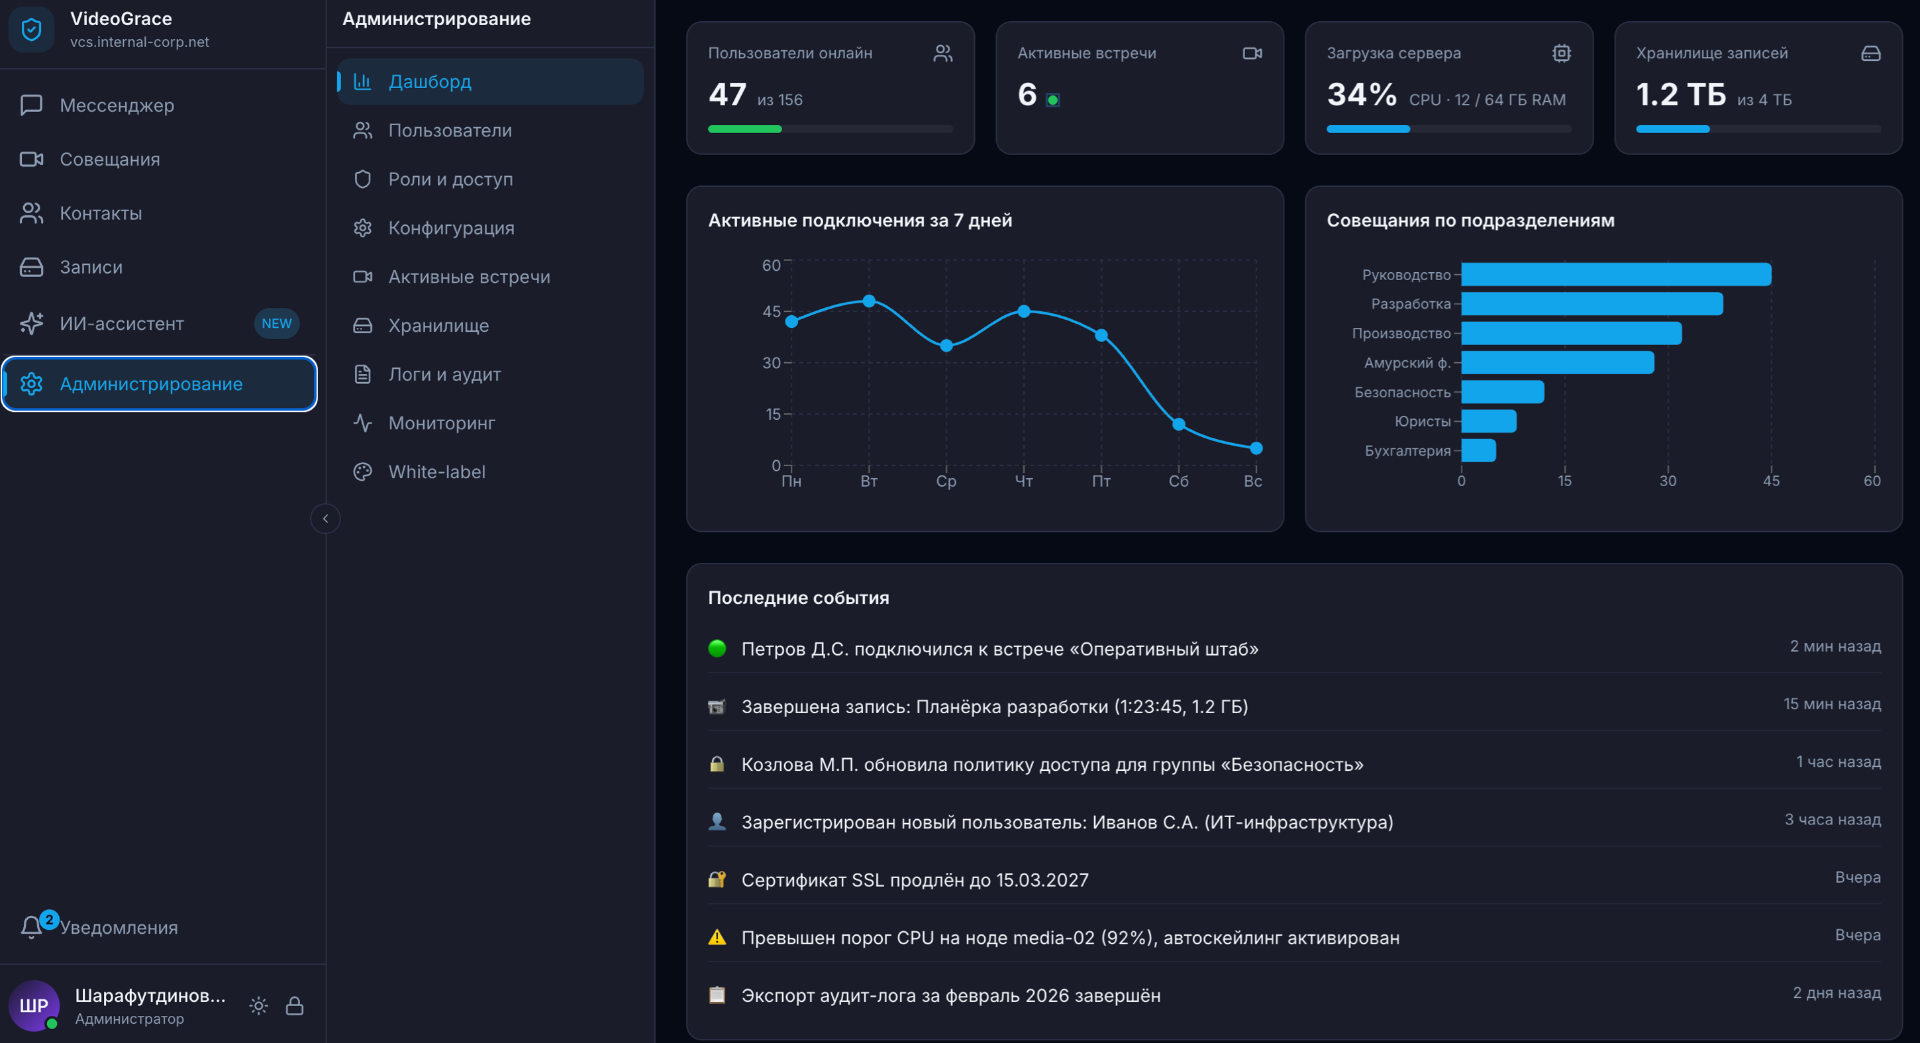Click the Хранилище записей usage bar

pos(1758,129)
